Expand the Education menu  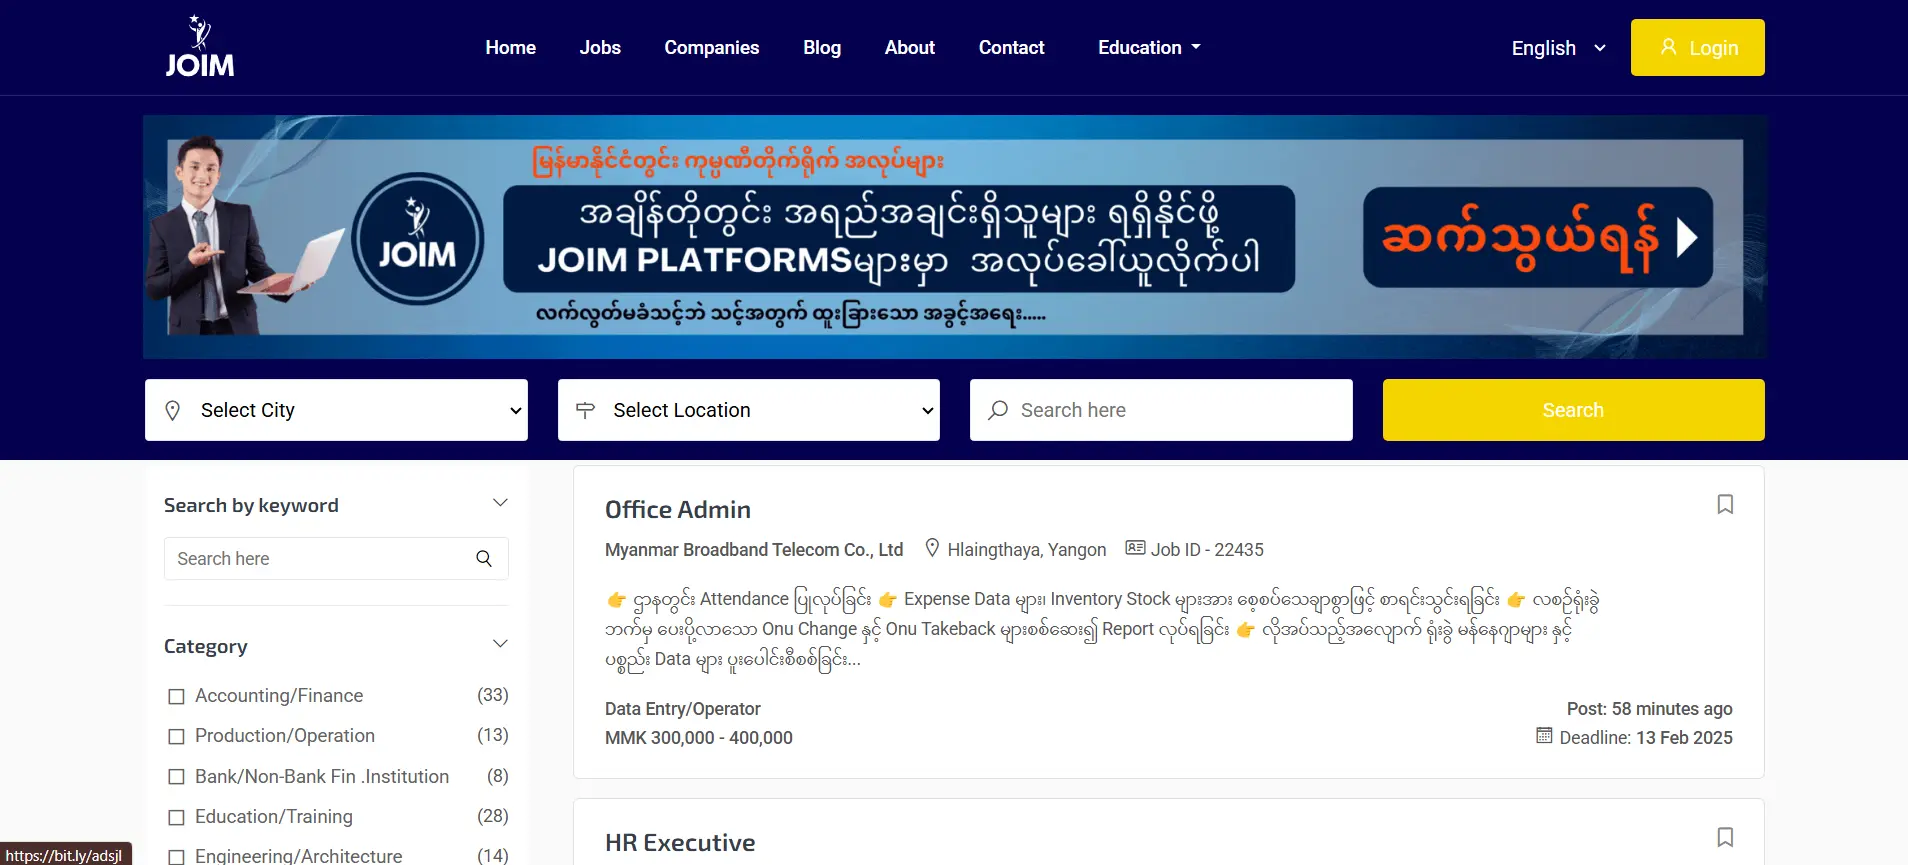coord(1149,47)
